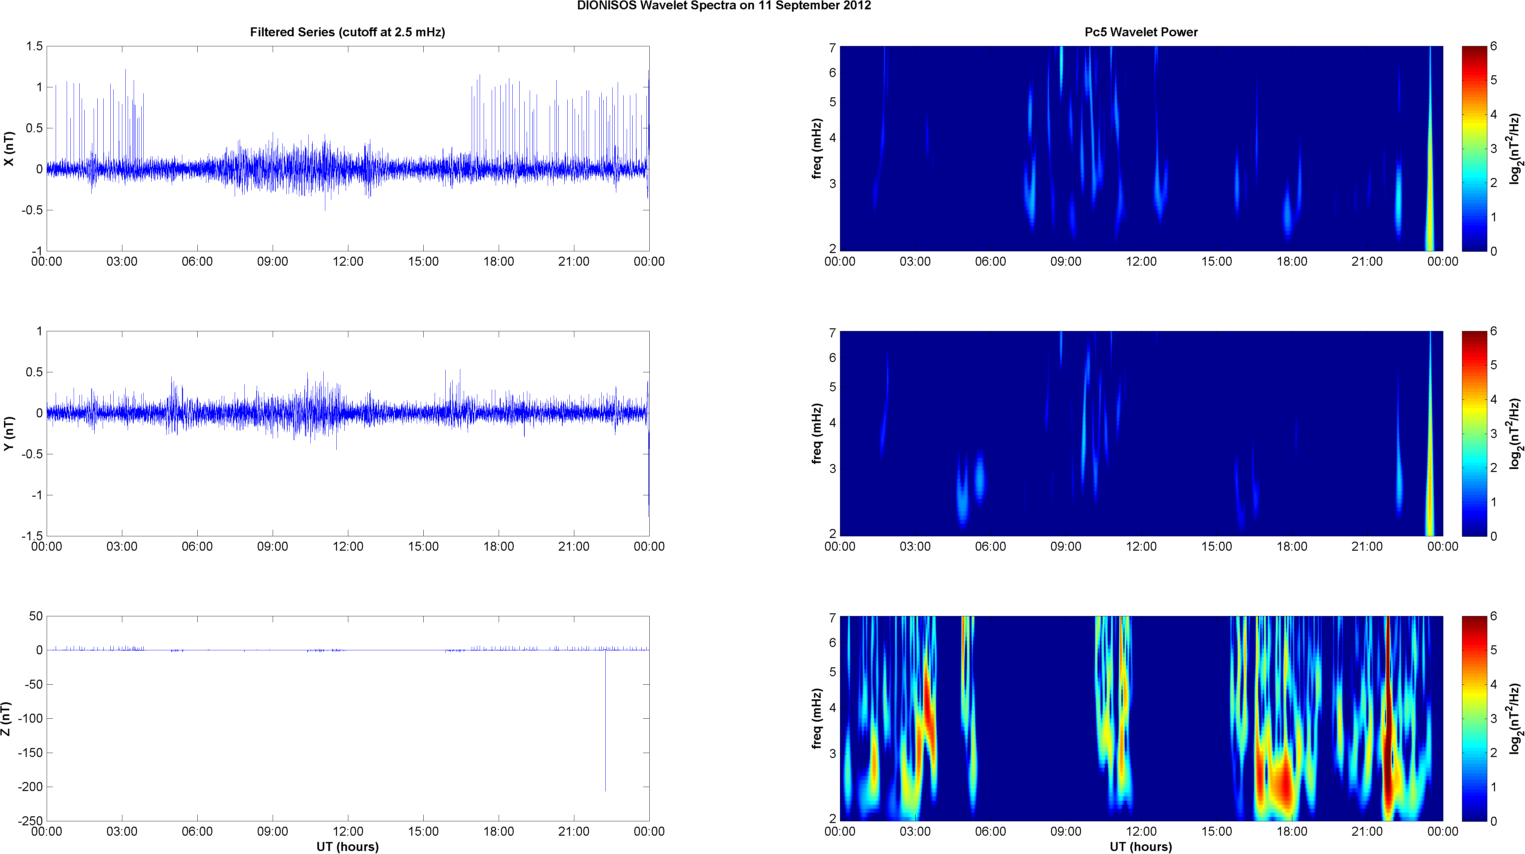Click the main title DIONISOS Wavelet Spectra

pos(723,6)
